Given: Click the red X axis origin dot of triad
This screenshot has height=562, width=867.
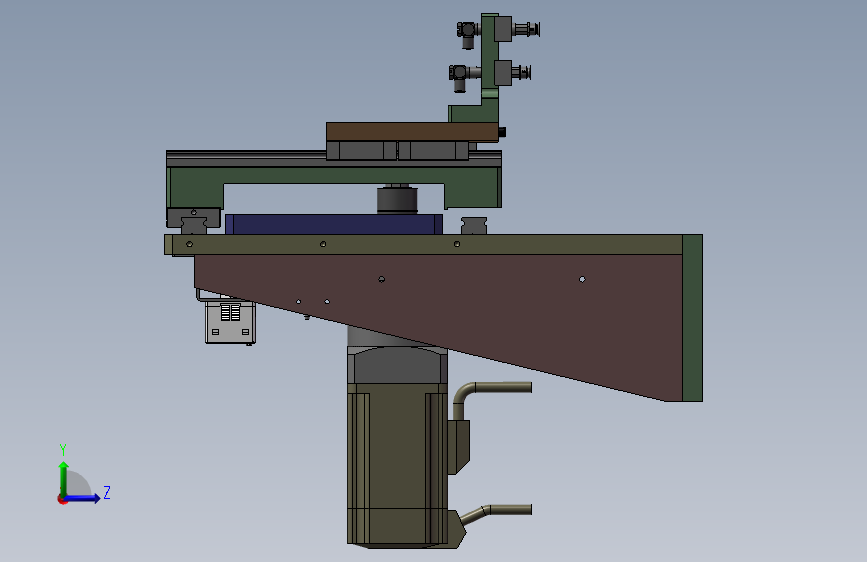Looking at the screenshot, I should tap(62, 499).
